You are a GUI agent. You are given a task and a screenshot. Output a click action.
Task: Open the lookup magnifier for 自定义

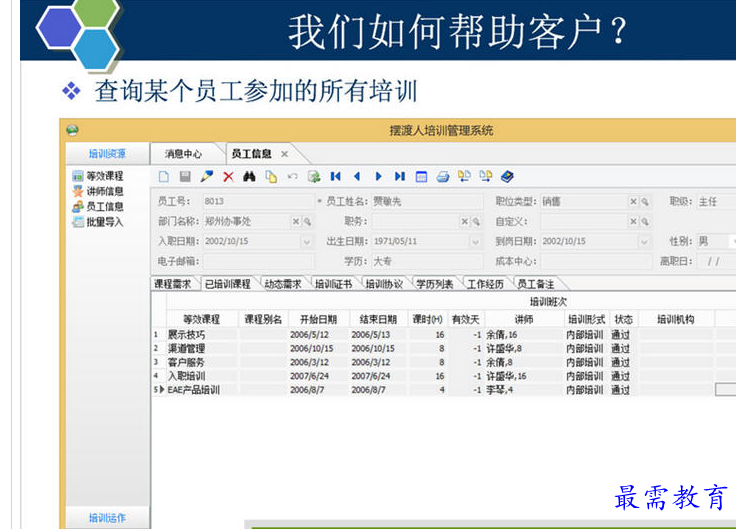coord(645,221)
